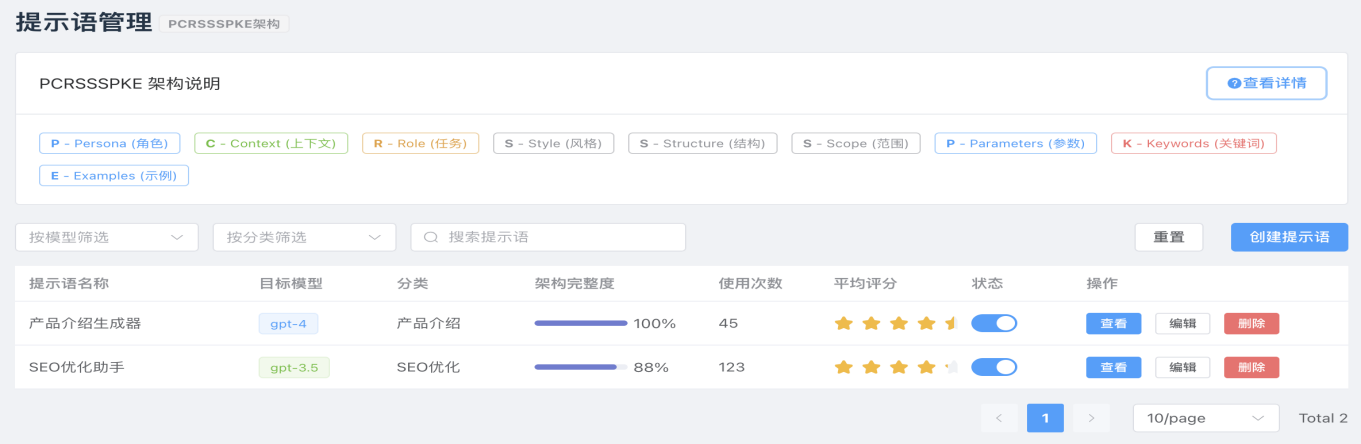Disable the status switch for 产品介绍生成器

click(x=993, y=323)
